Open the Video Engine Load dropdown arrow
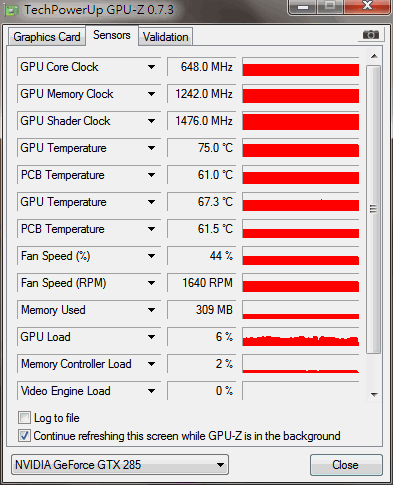The width and height of the screenshot is (393, 485). point(151,391)
